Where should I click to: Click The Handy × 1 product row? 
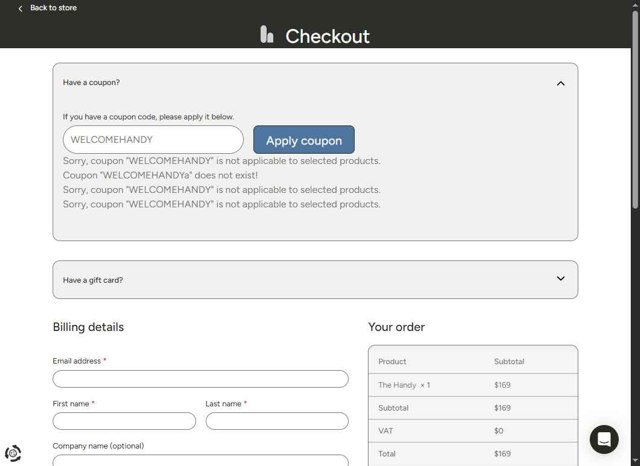473,385
